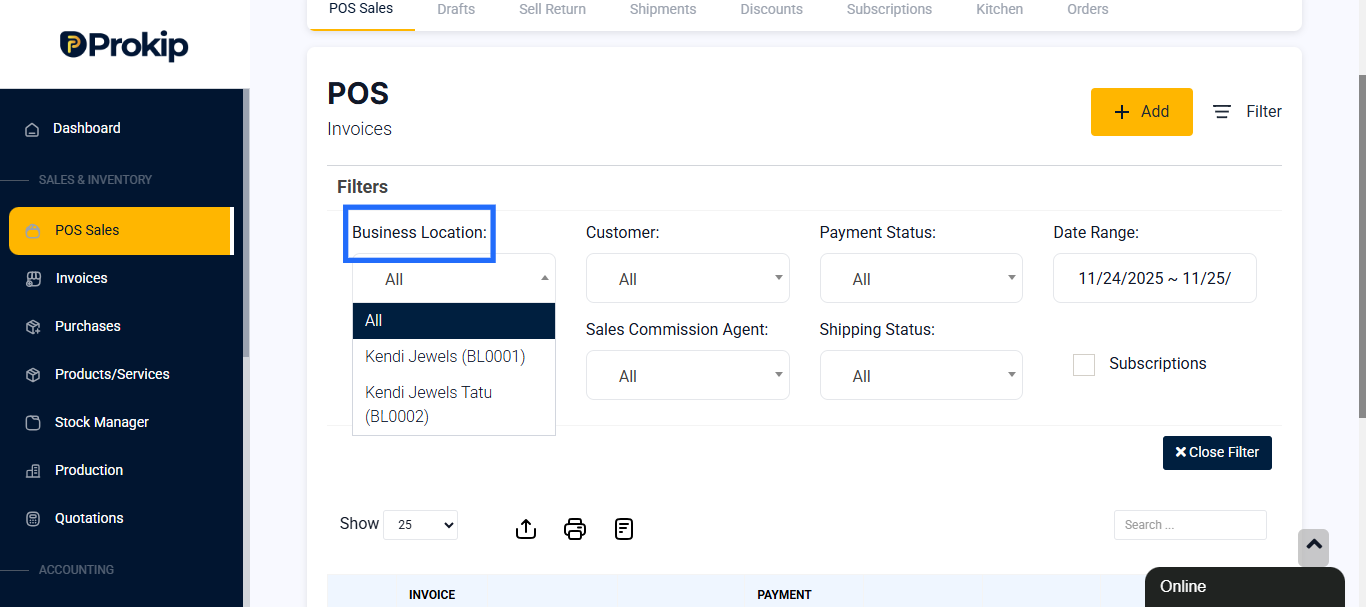Image resolution: width=1366 pixels, height=607 pixels.
Task: Open Production in the sidebar
Action: (89, 471)
